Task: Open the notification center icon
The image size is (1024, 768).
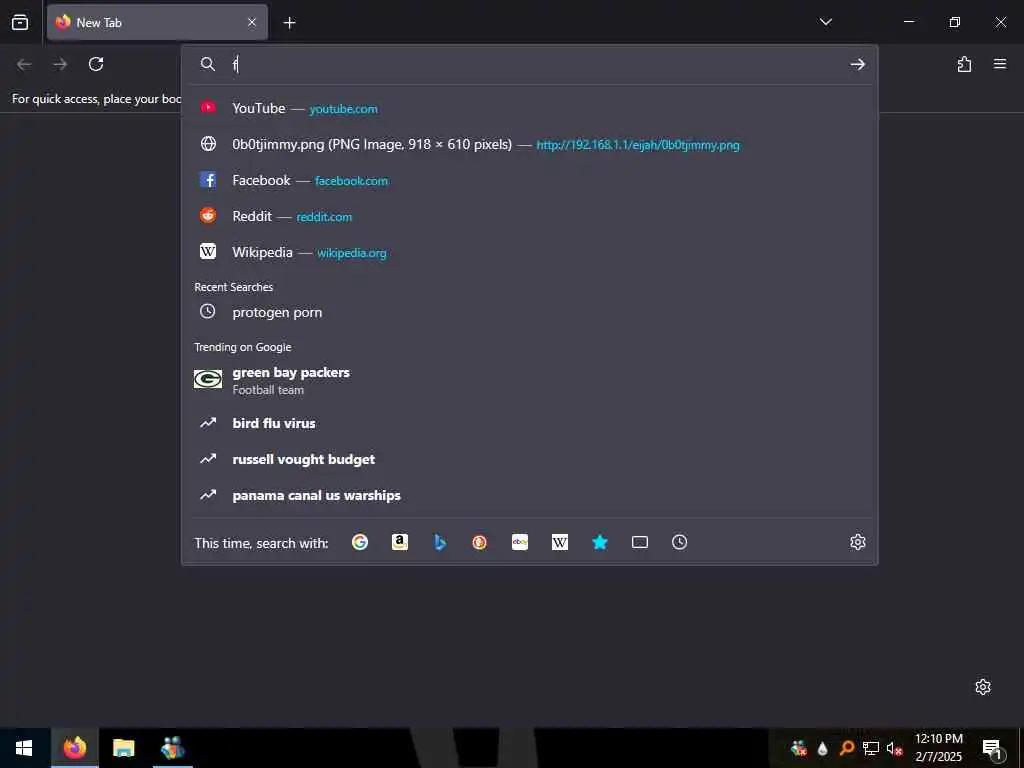Action: [x=992, y=748]
